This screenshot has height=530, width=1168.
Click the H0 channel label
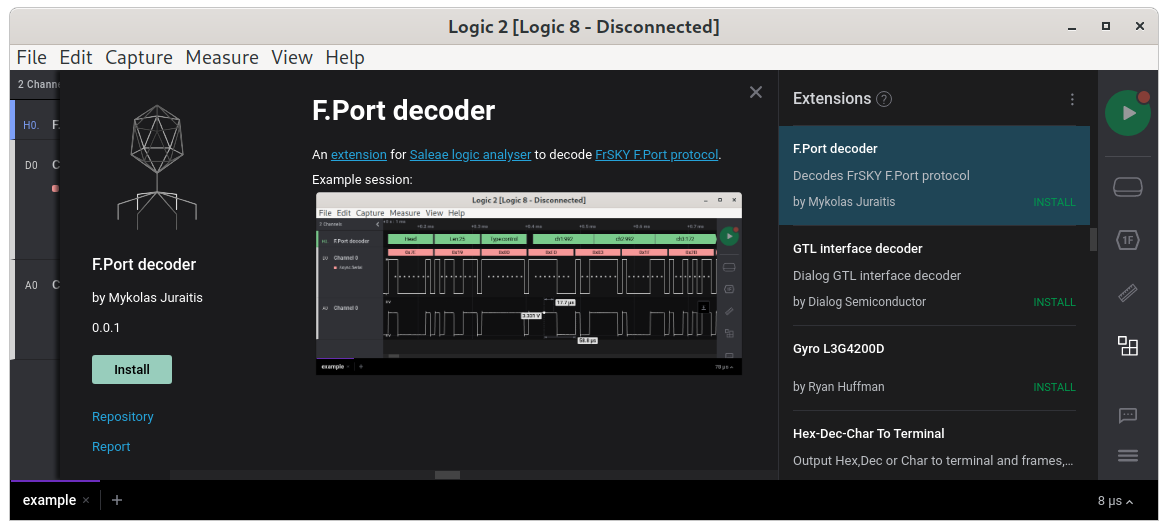click(x=31, y=125)
